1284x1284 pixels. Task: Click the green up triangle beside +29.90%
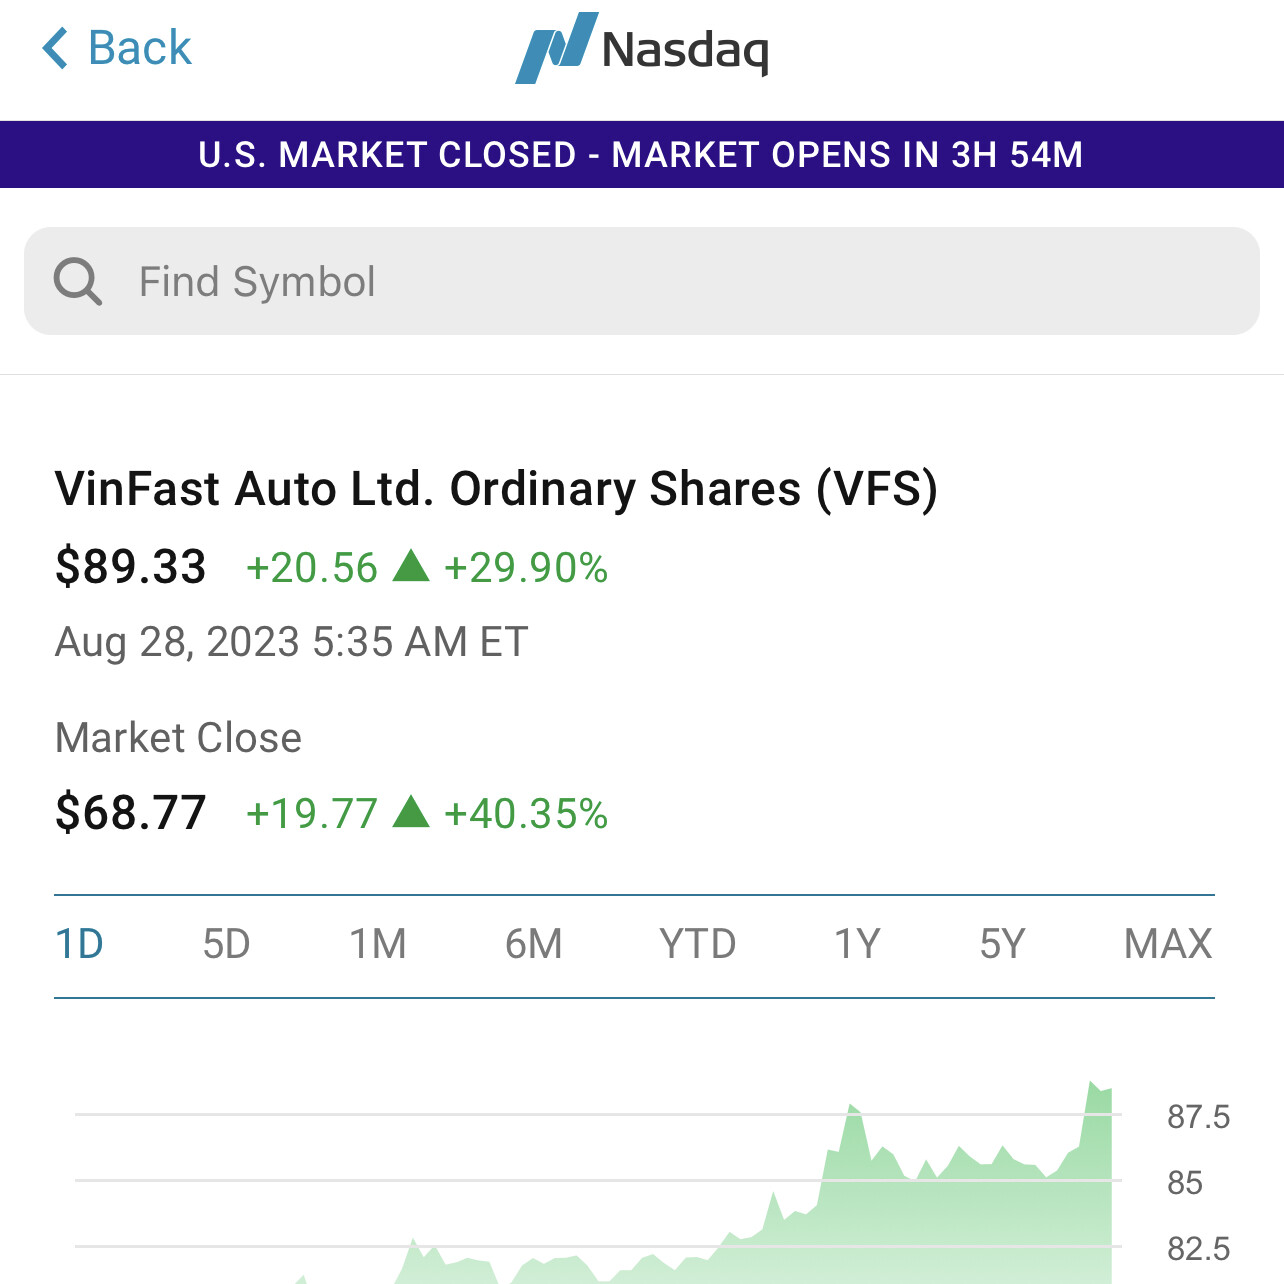[x=411, y=566]
